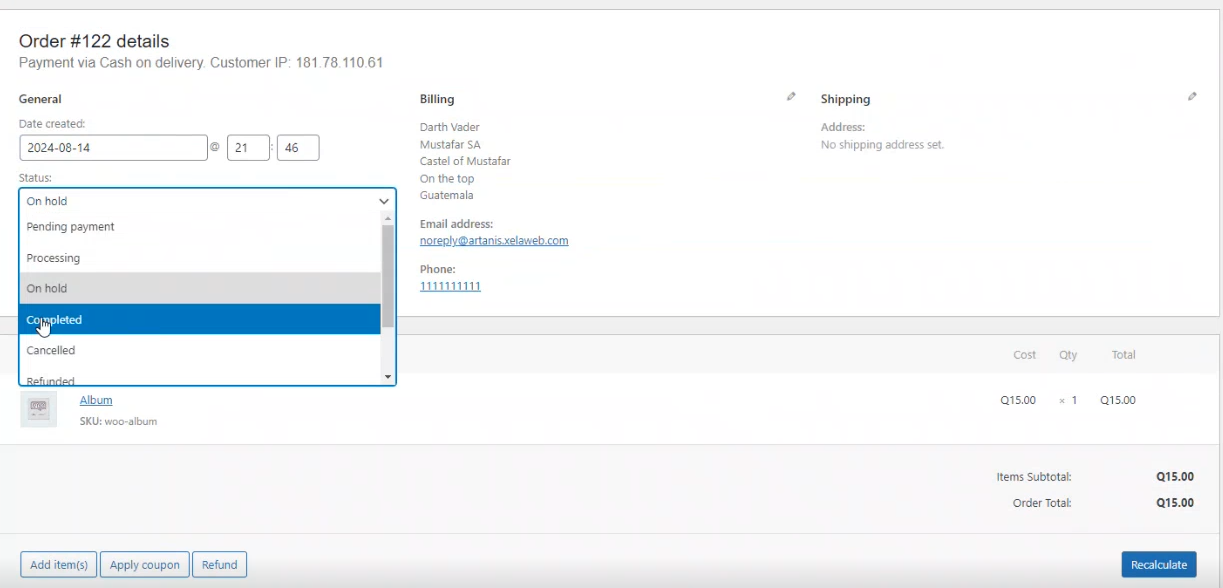
Task: Select Cancelled status option
Action: (200, 350)
